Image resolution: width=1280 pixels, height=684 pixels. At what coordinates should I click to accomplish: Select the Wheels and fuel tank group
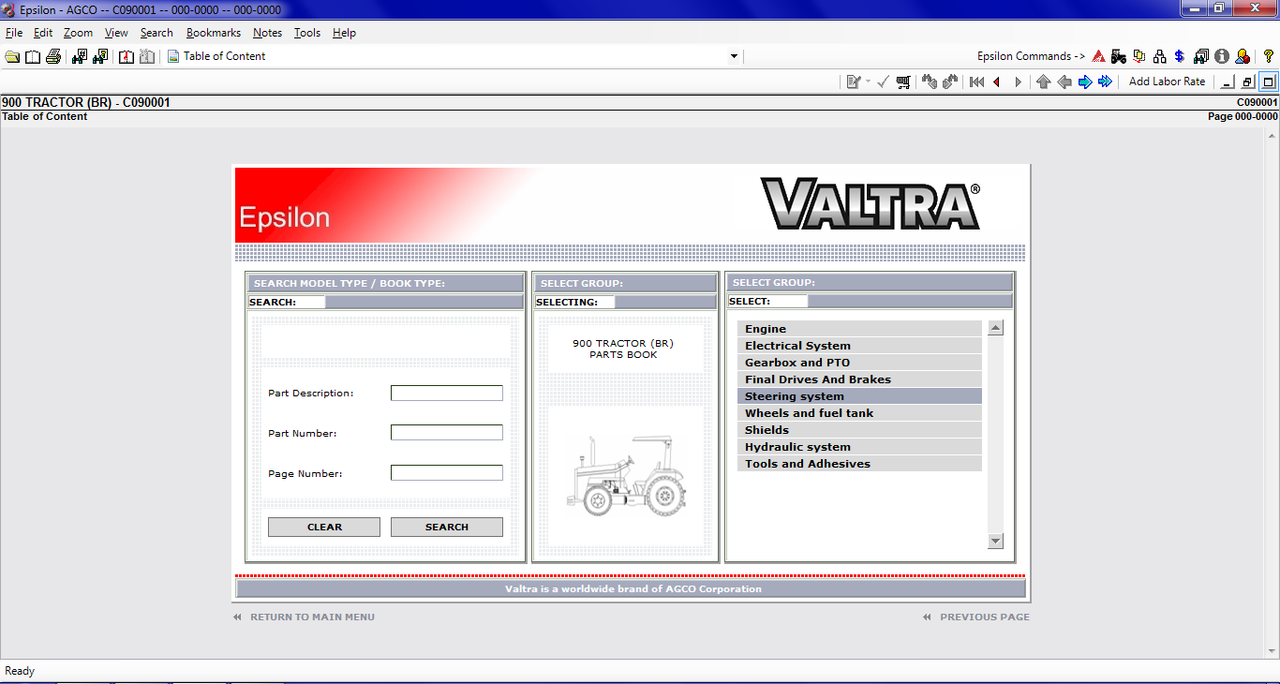(x=860, y=413)
